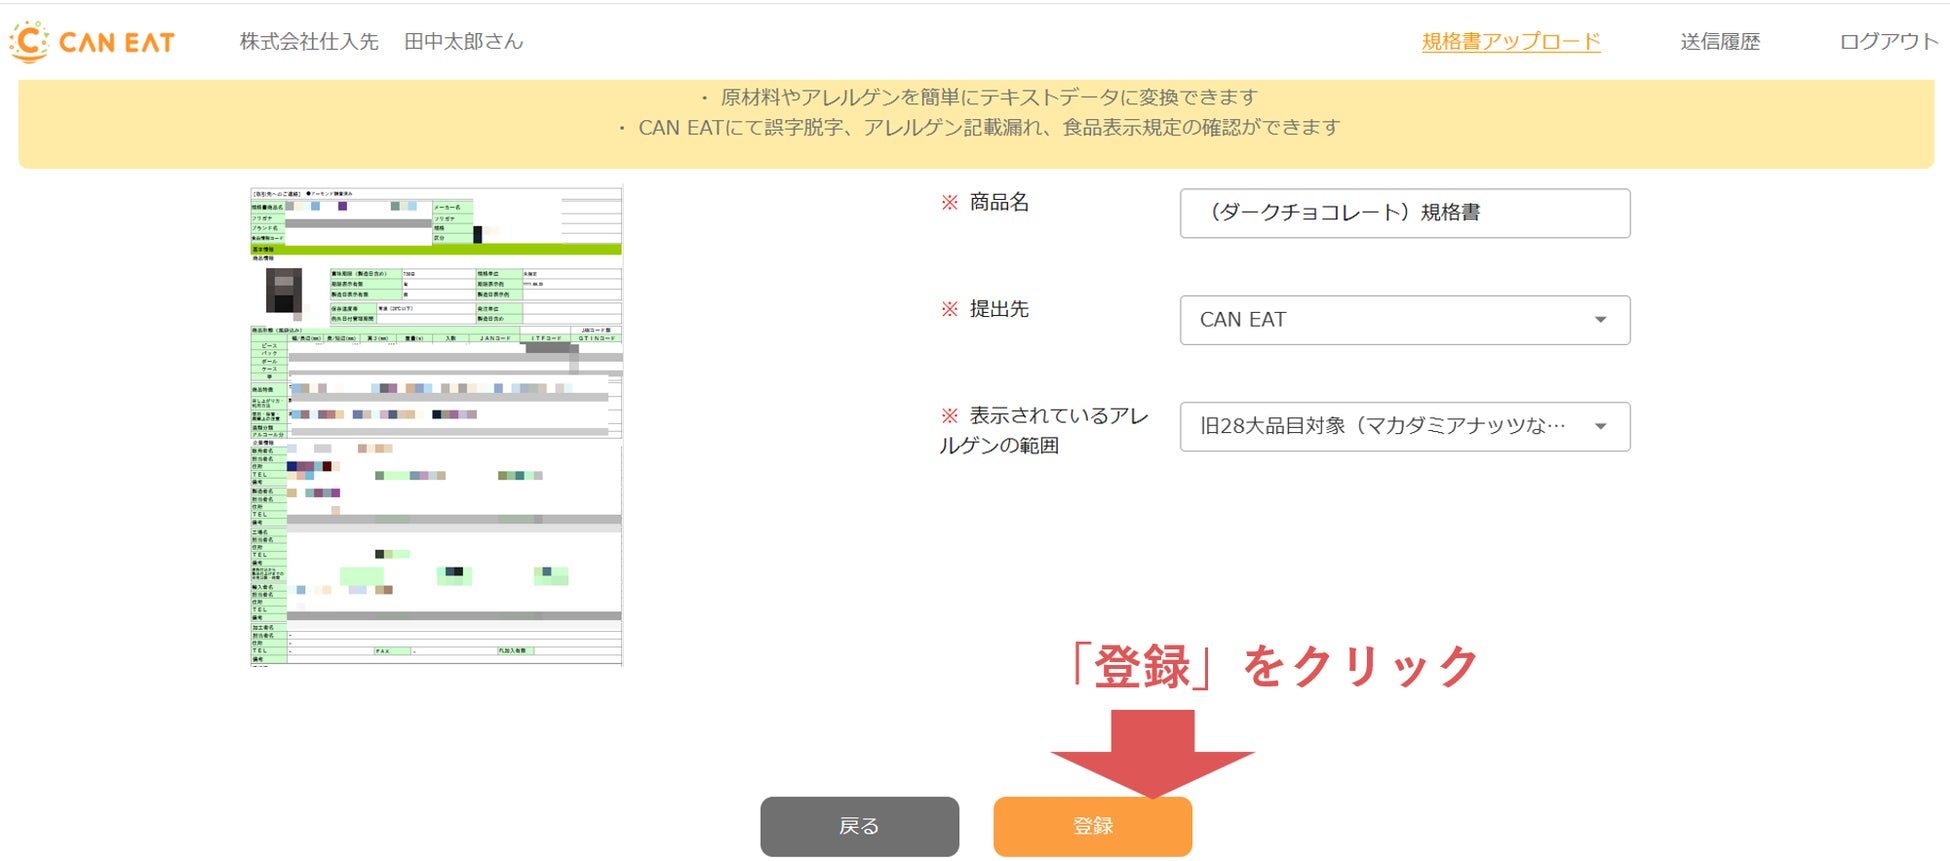Click the CAN EAT logo
Screen dimensions: 1950x861
point(92,42)
